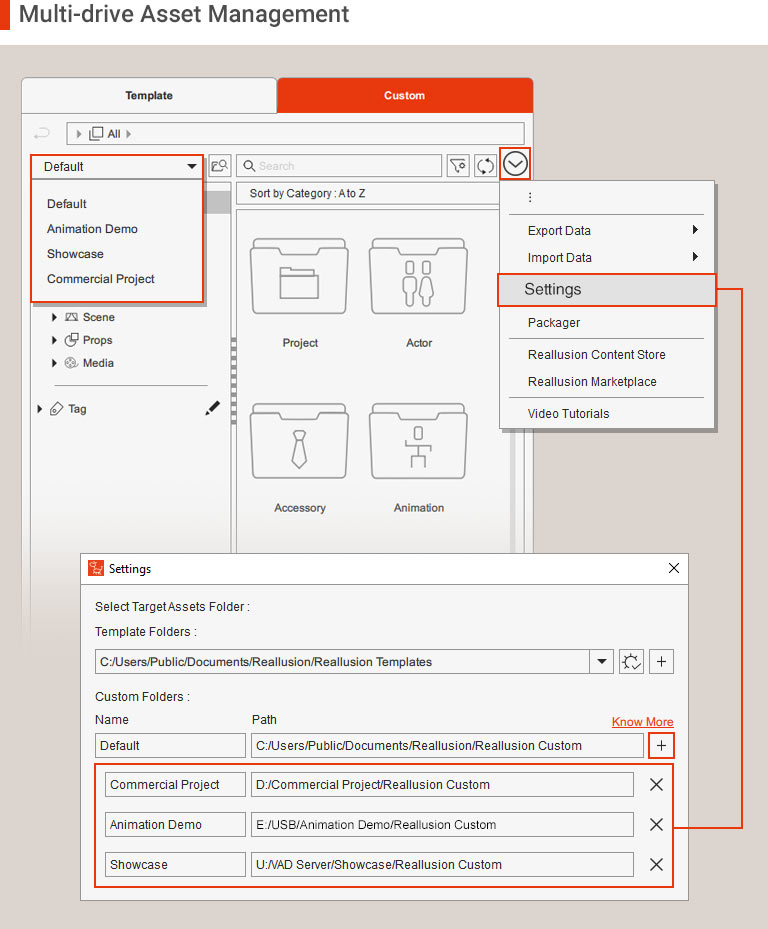Click the plus icon to add custom folder

(661, 745)
